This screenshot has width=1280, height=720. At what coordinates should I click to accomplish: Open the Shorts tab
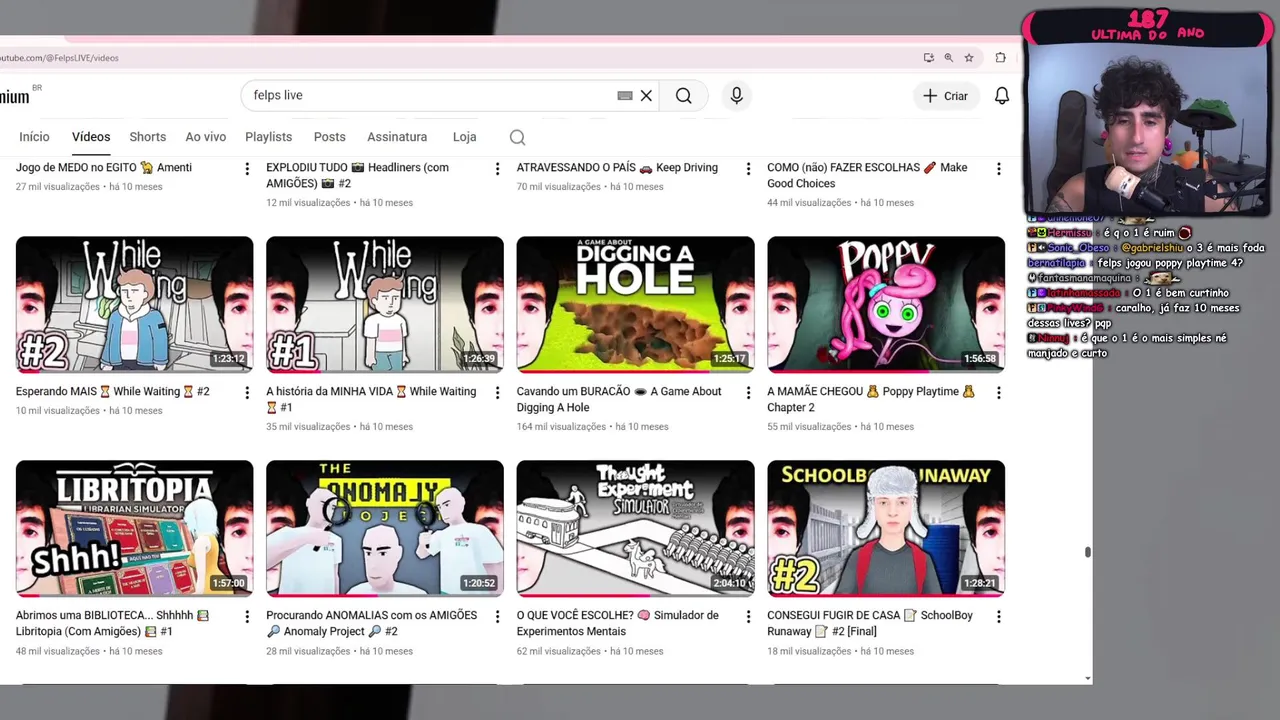coord(147,137)
